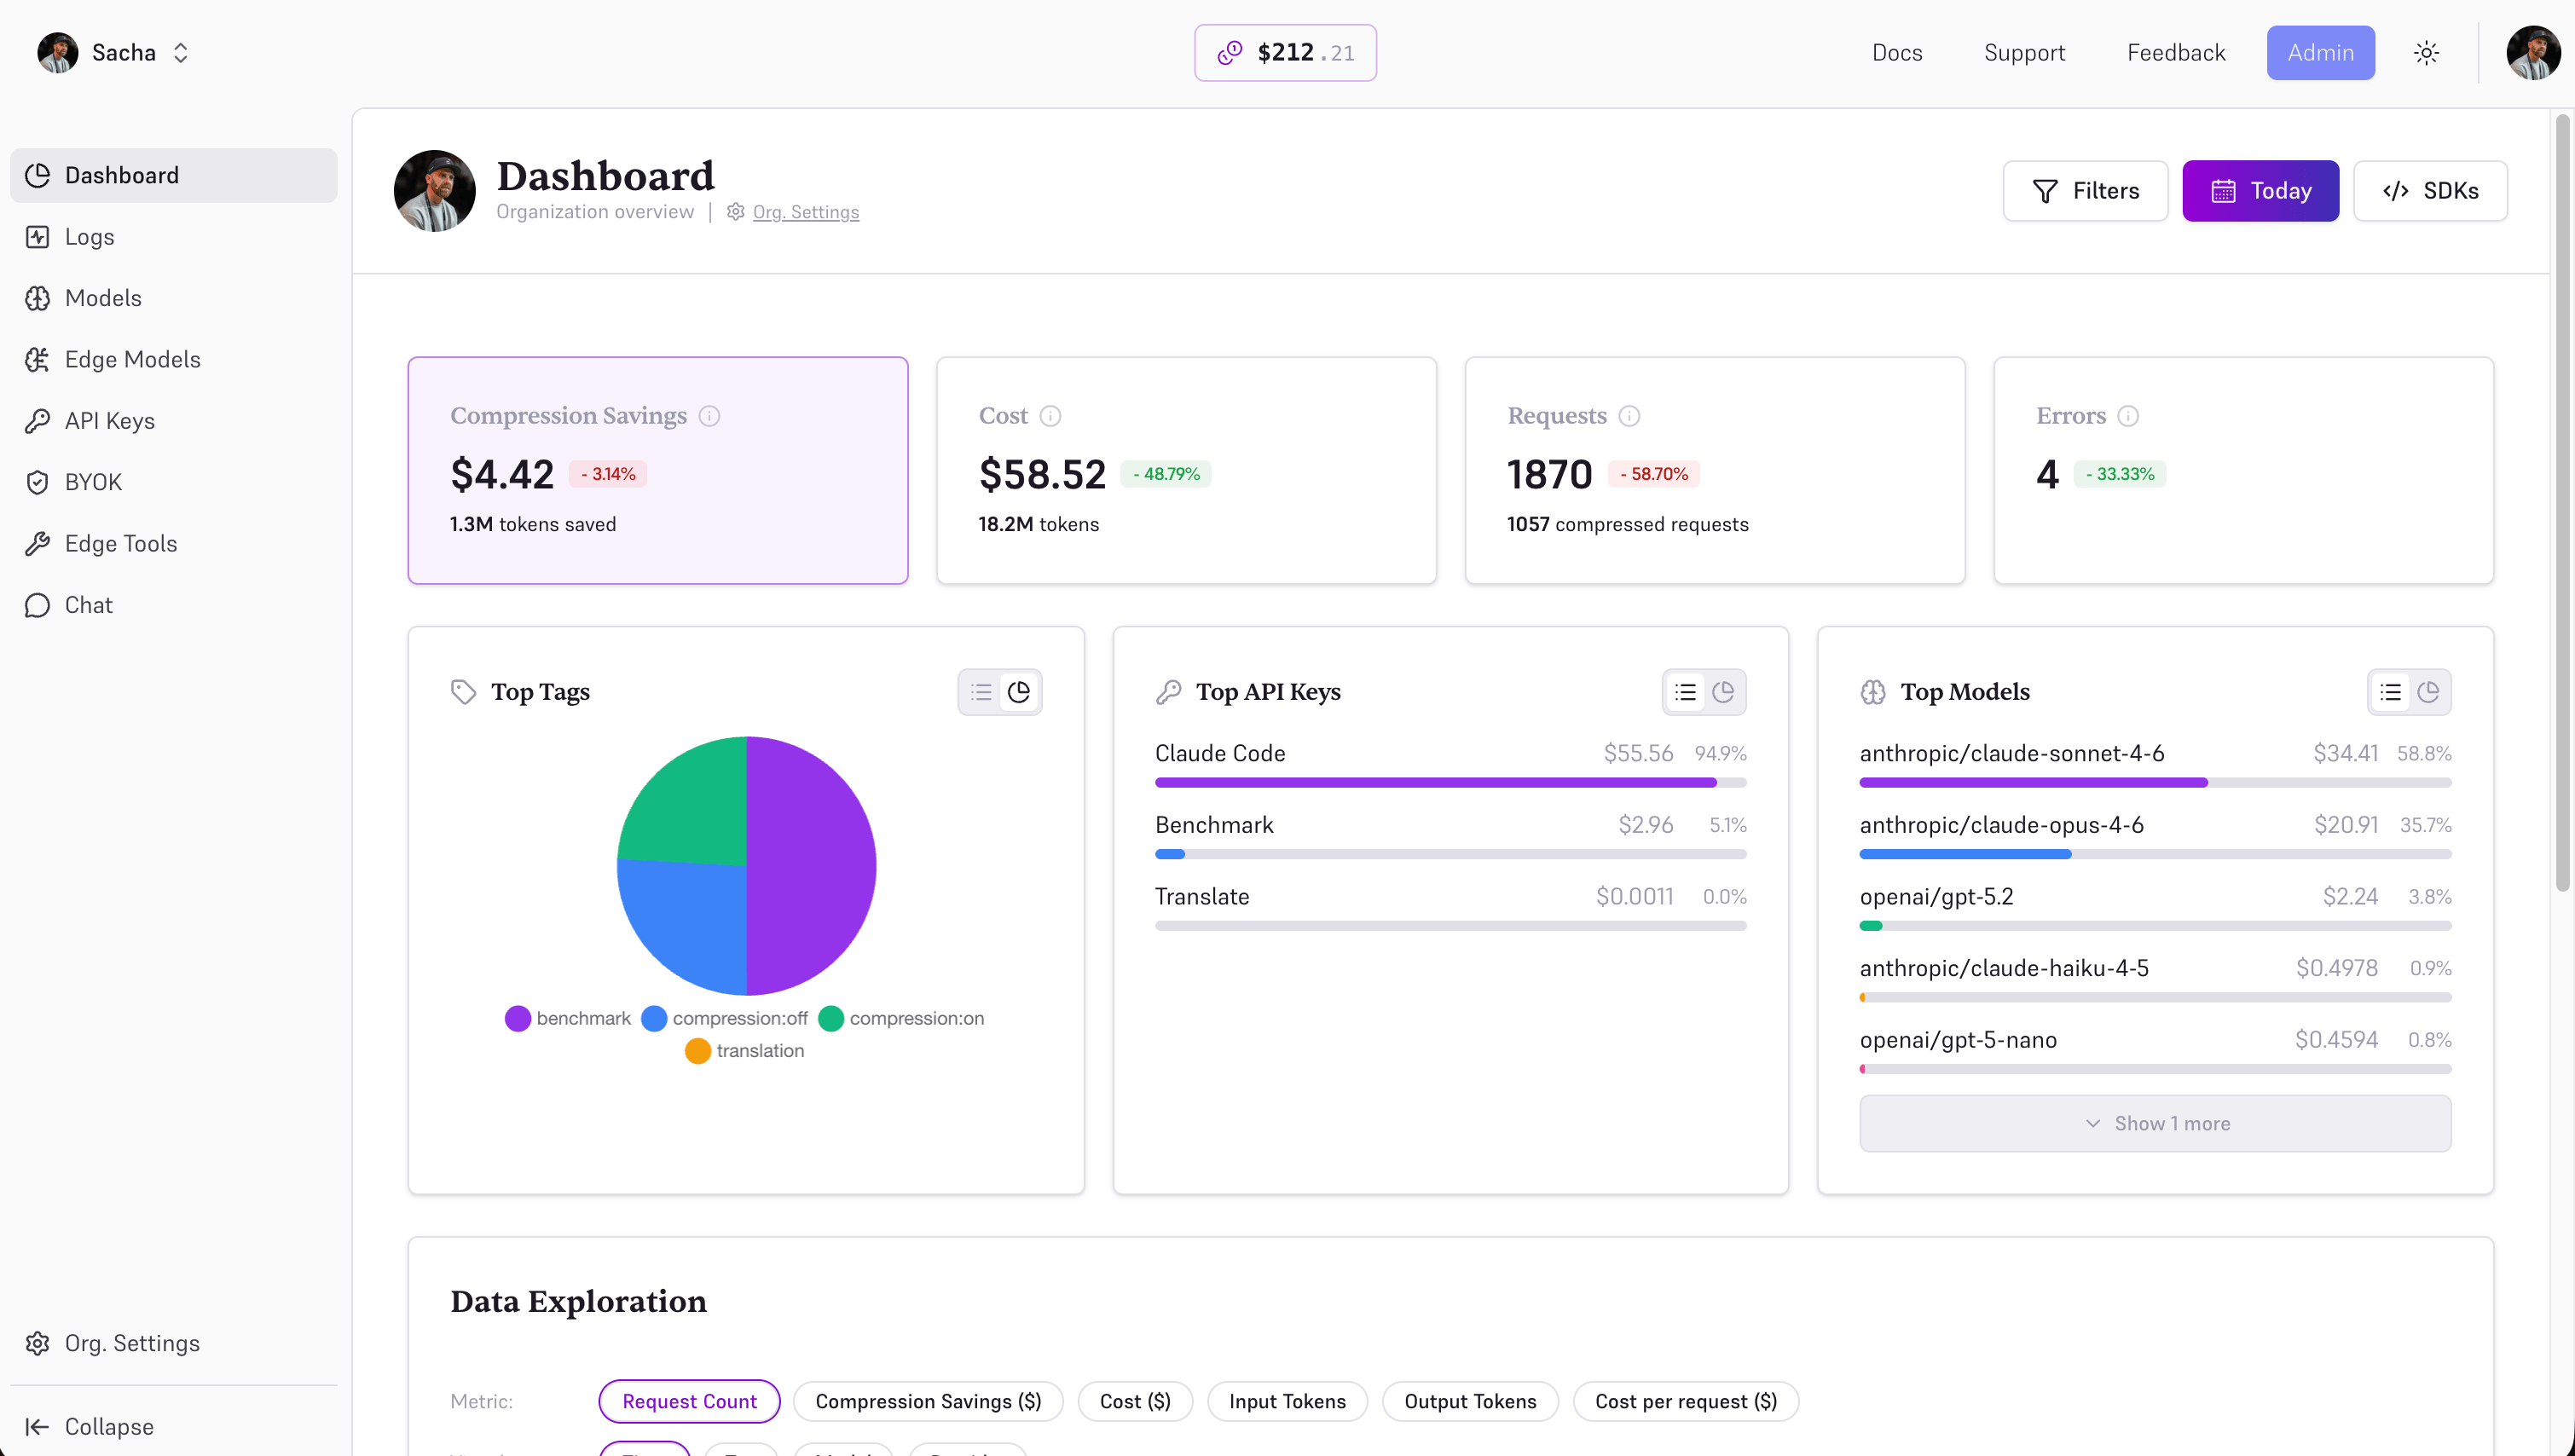Click the Collapse sidebar arrow icon
2575x1456 pixels.
(x=37, y=1427)
